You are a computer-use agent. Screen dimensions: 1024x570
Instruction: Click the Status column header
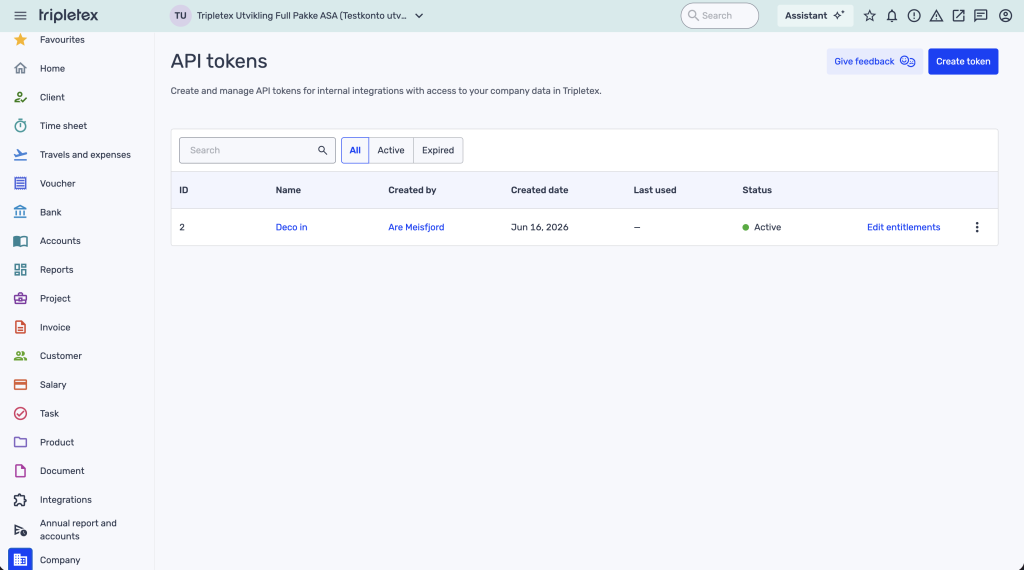point(757,190)
